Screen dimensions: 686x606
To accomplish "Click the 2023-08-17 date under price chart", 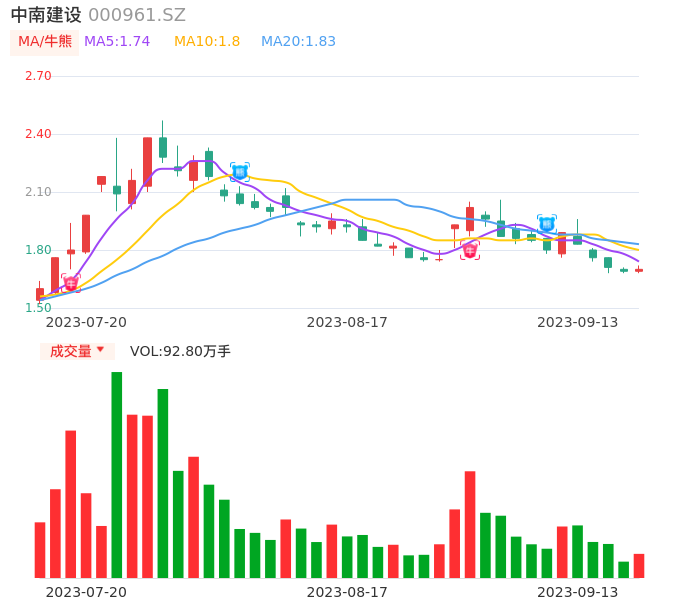I will [x=347, y=322].
